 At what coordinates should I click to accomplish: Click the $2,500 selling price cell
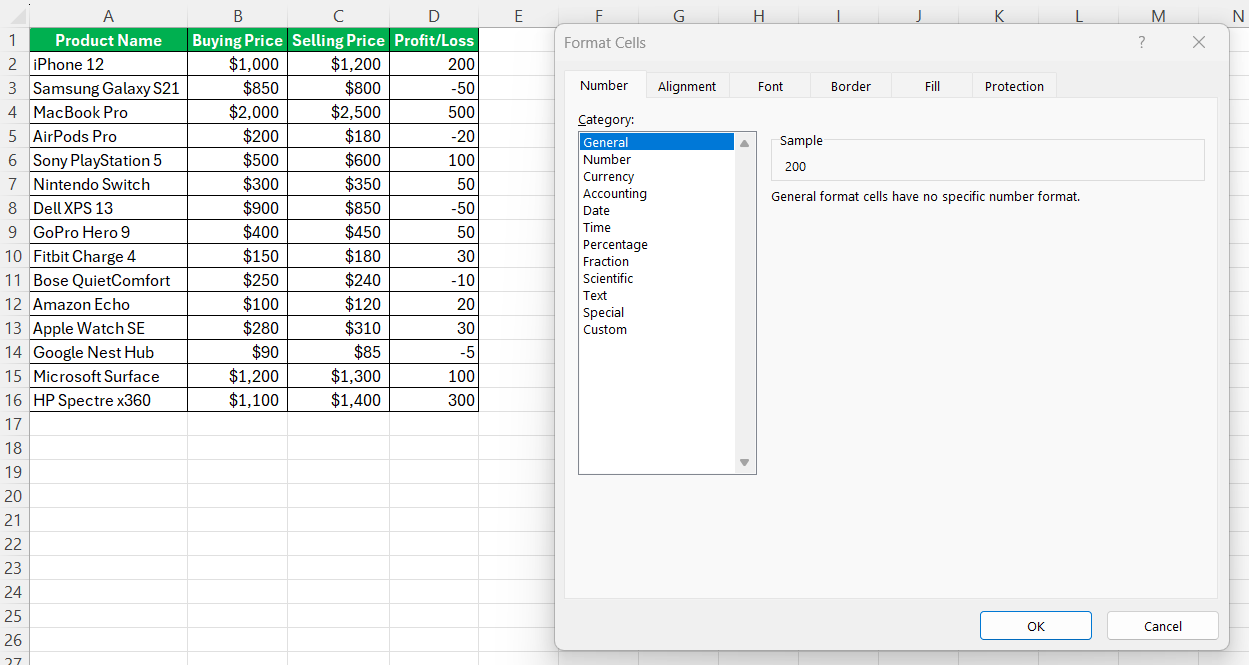click(x=338, y=112)
